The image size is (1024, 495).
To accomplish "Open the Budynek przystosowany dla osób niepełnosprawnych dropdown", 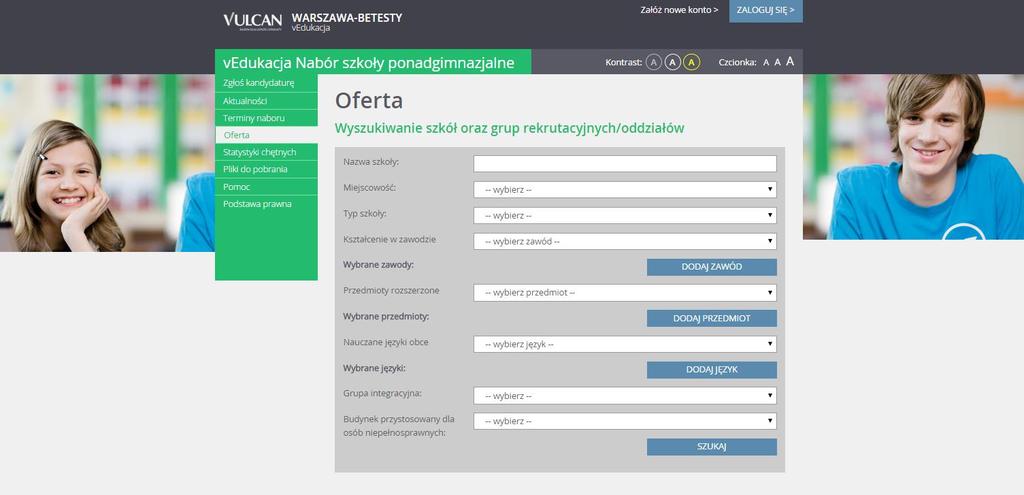I will [625, 421].
